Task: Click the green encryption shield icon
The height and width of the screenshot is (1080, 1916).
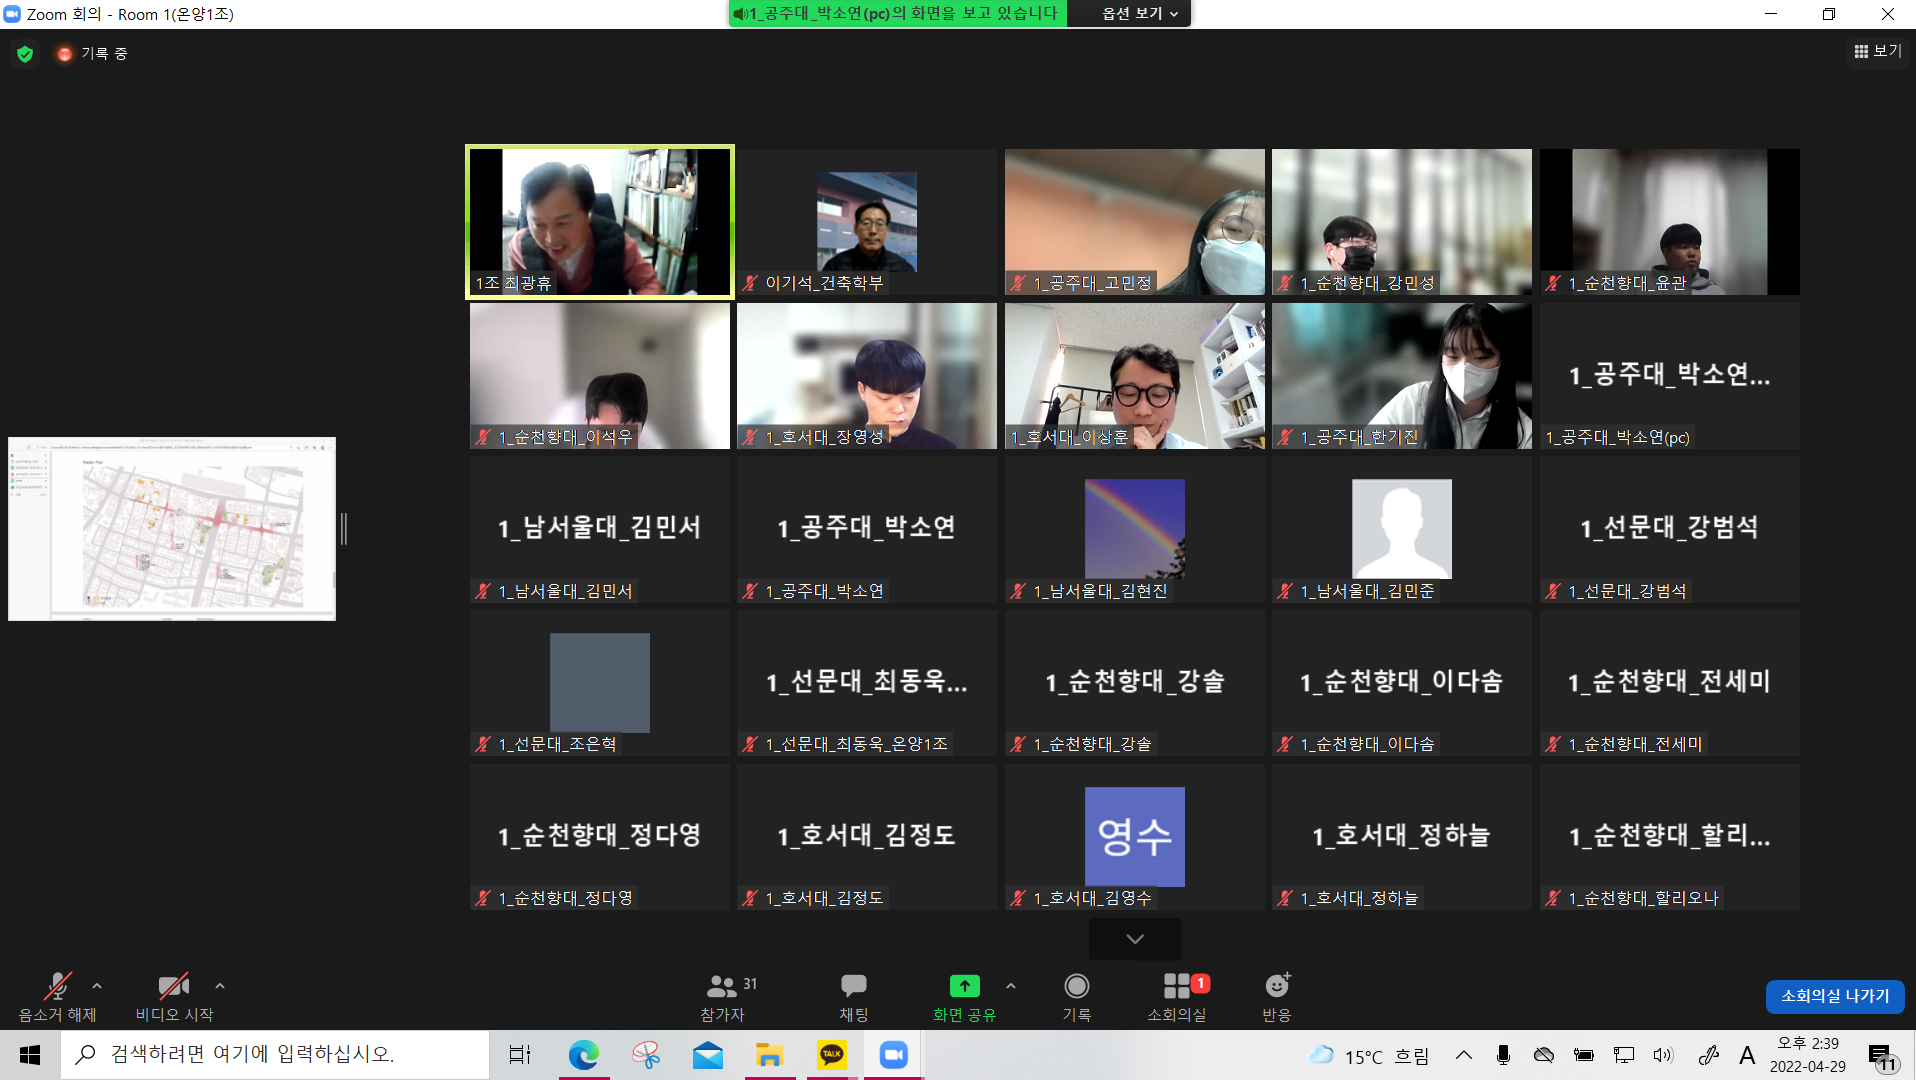Action: point(25,54)
